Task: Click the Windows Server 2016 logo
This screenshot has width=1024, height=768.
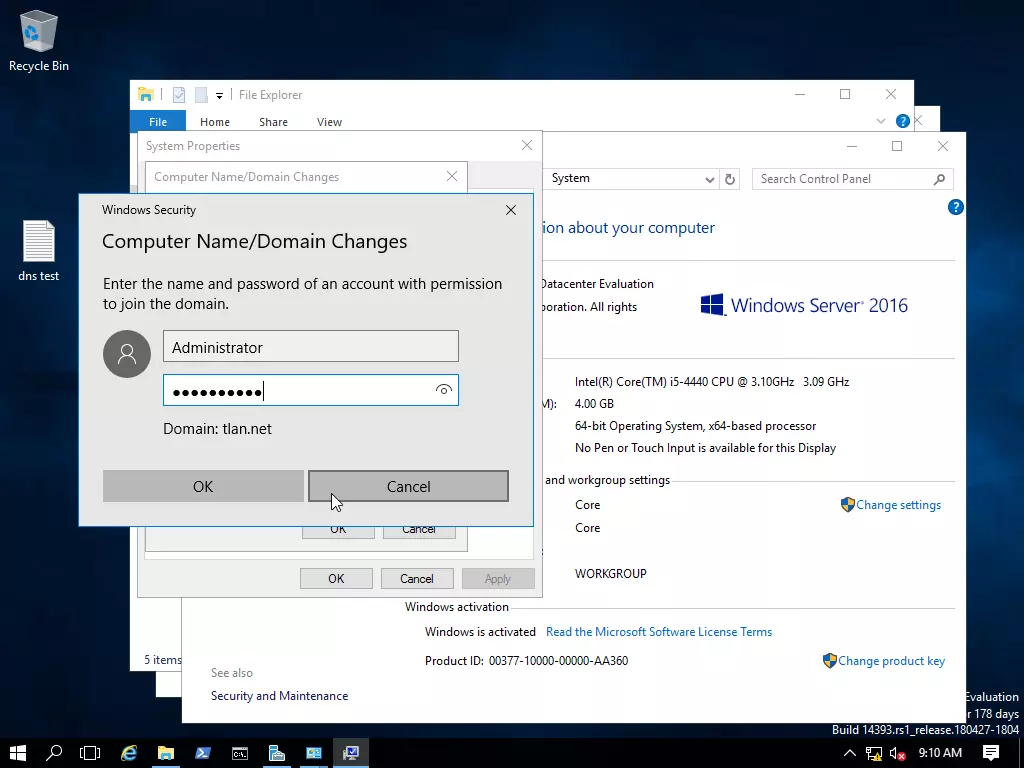Action: (804, 305)
